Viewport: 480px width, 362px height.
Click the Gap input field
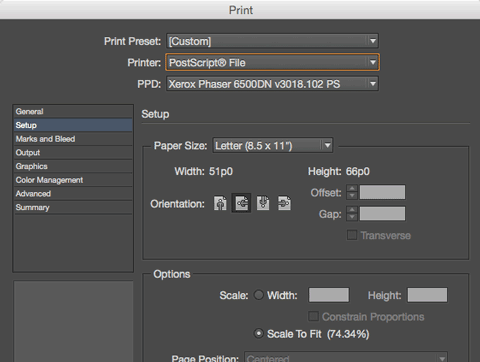point(383,214)
